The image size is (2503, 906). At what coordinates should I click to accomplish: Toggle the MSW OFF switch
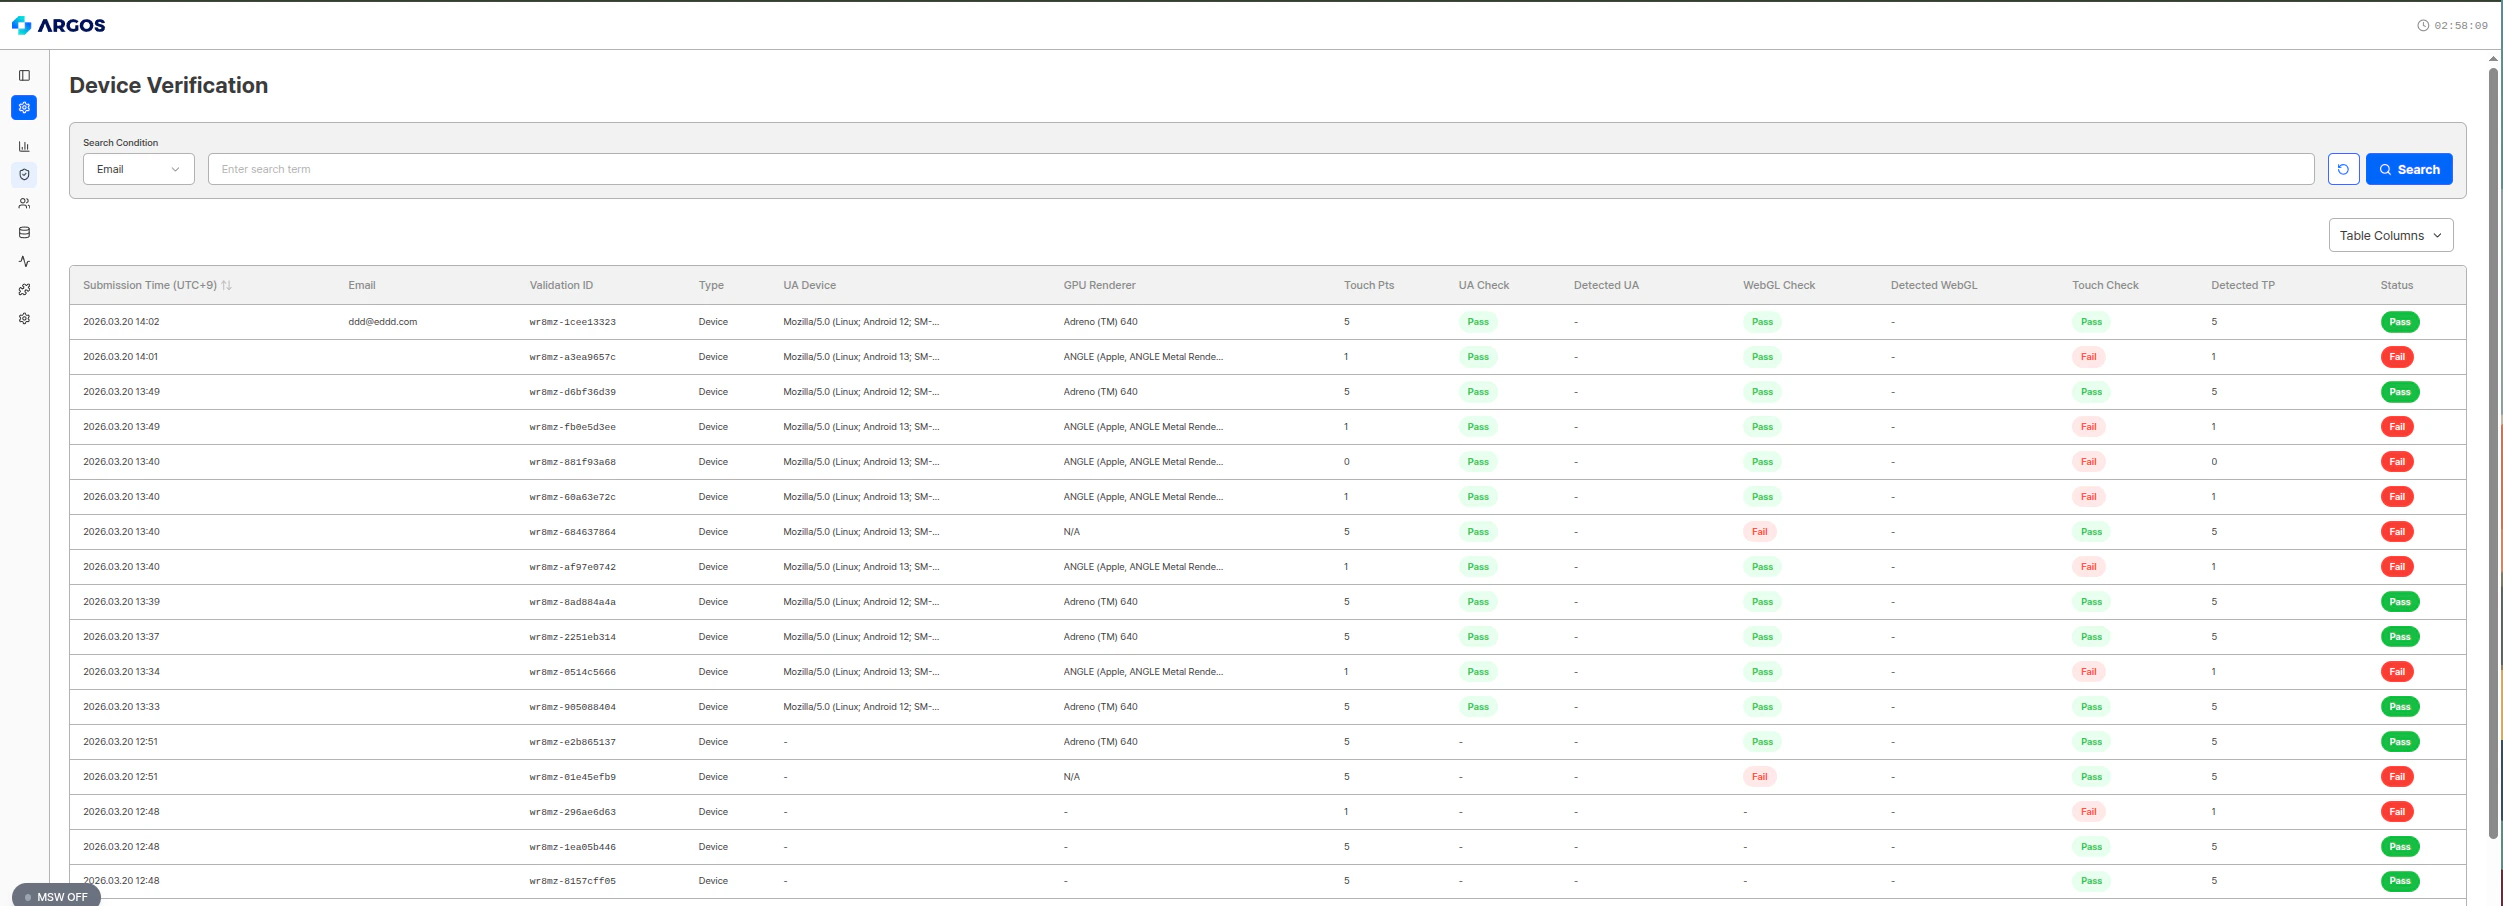click(x=55, y=897)
